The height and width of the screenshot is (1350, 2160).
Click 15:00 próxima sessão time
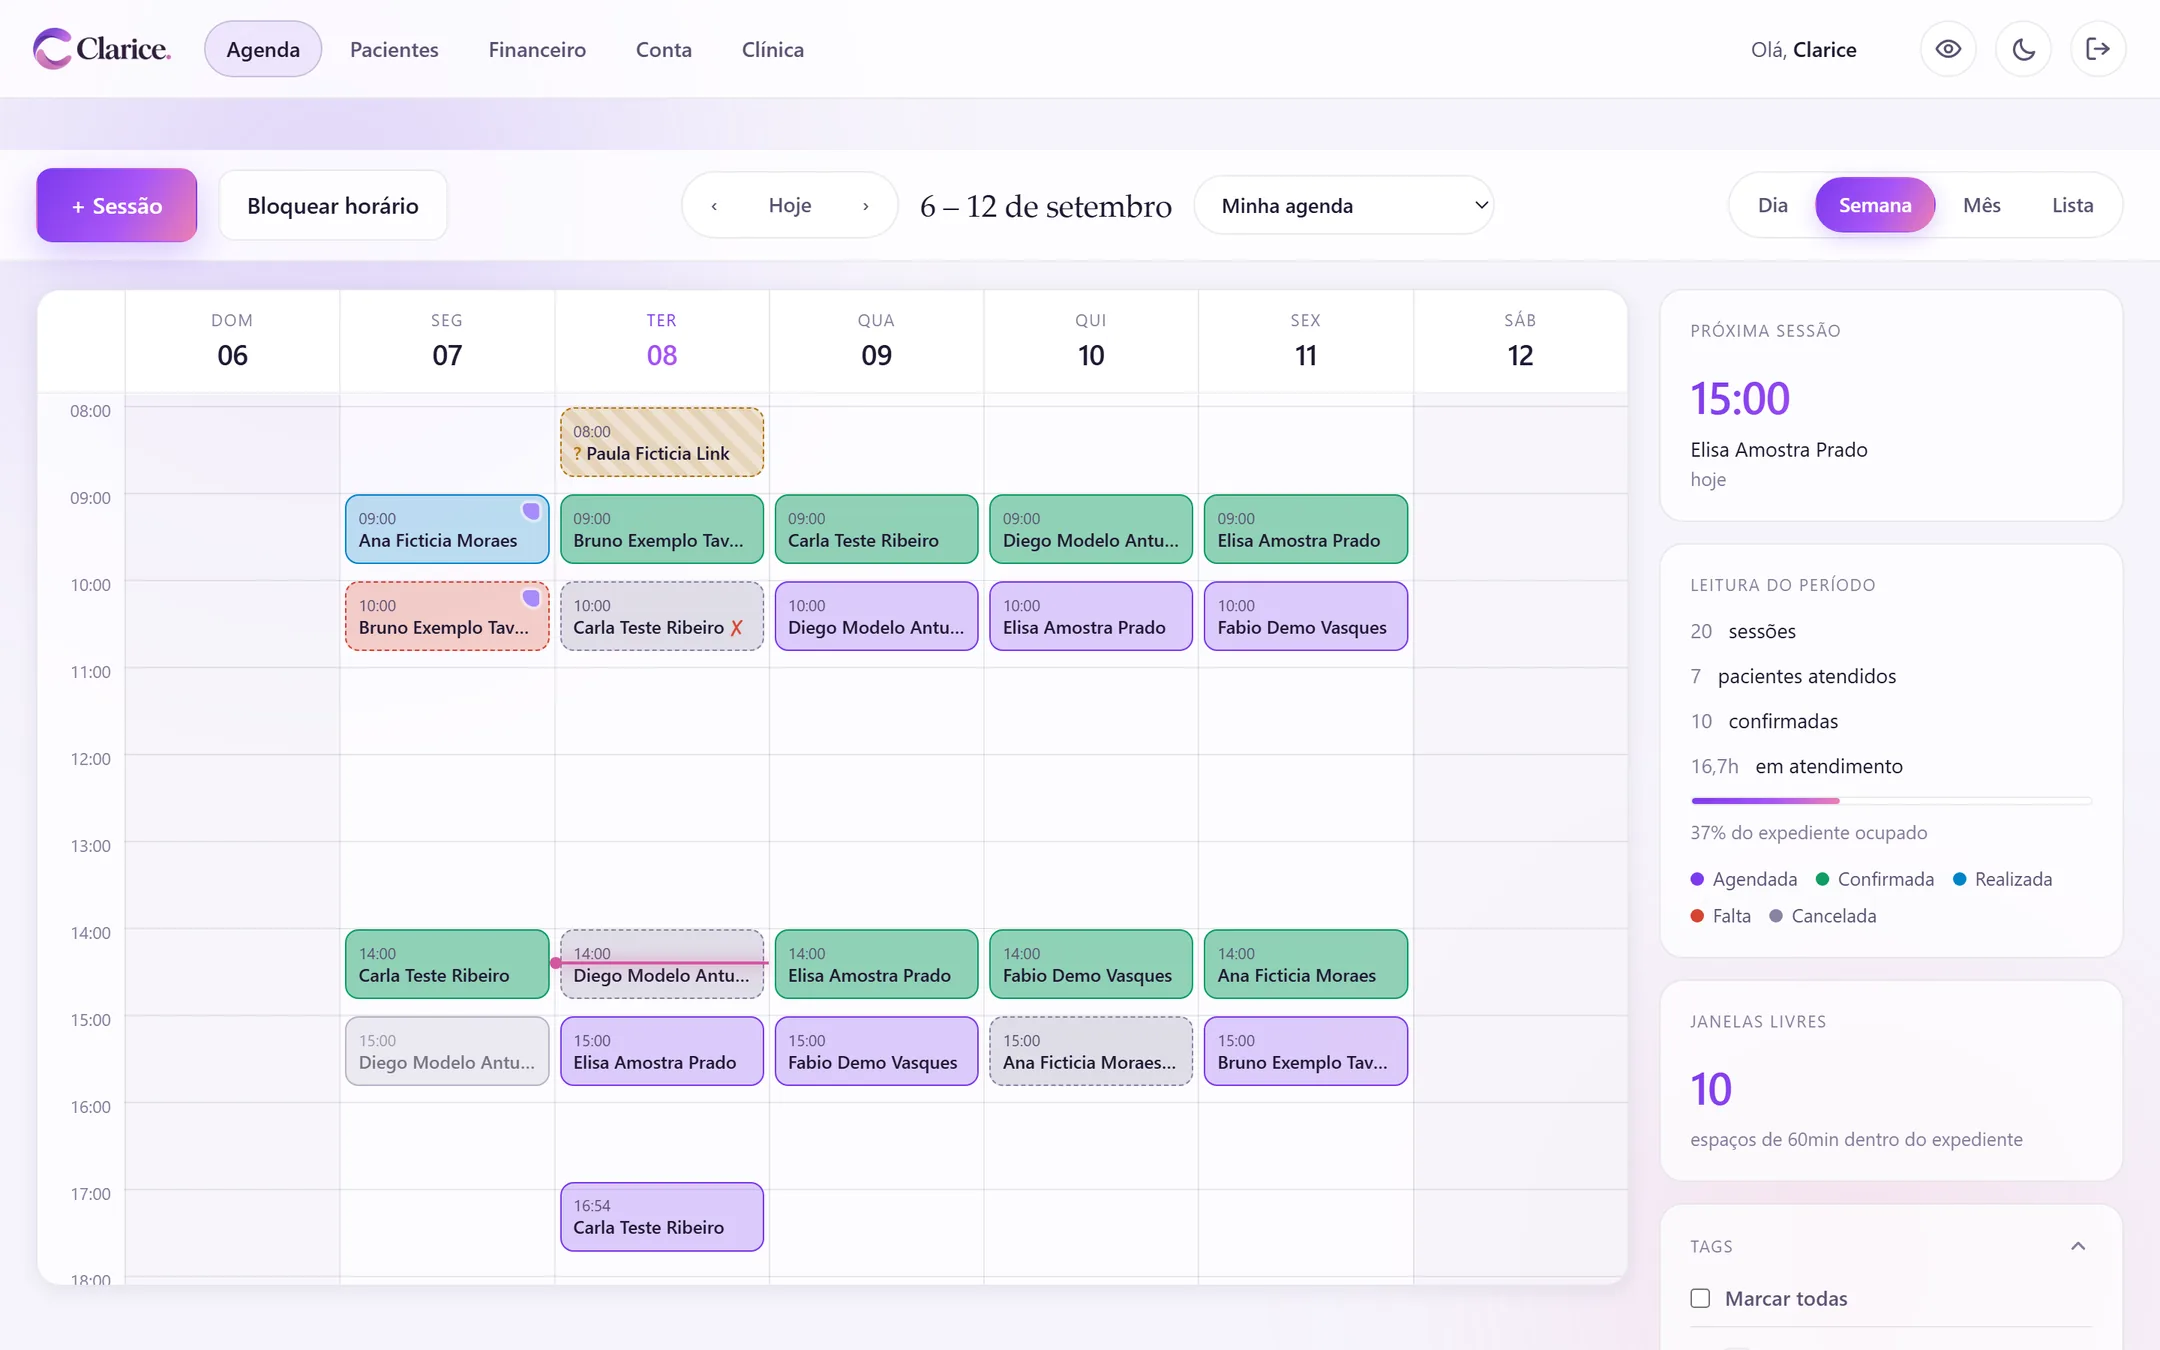pos(1740,398)
